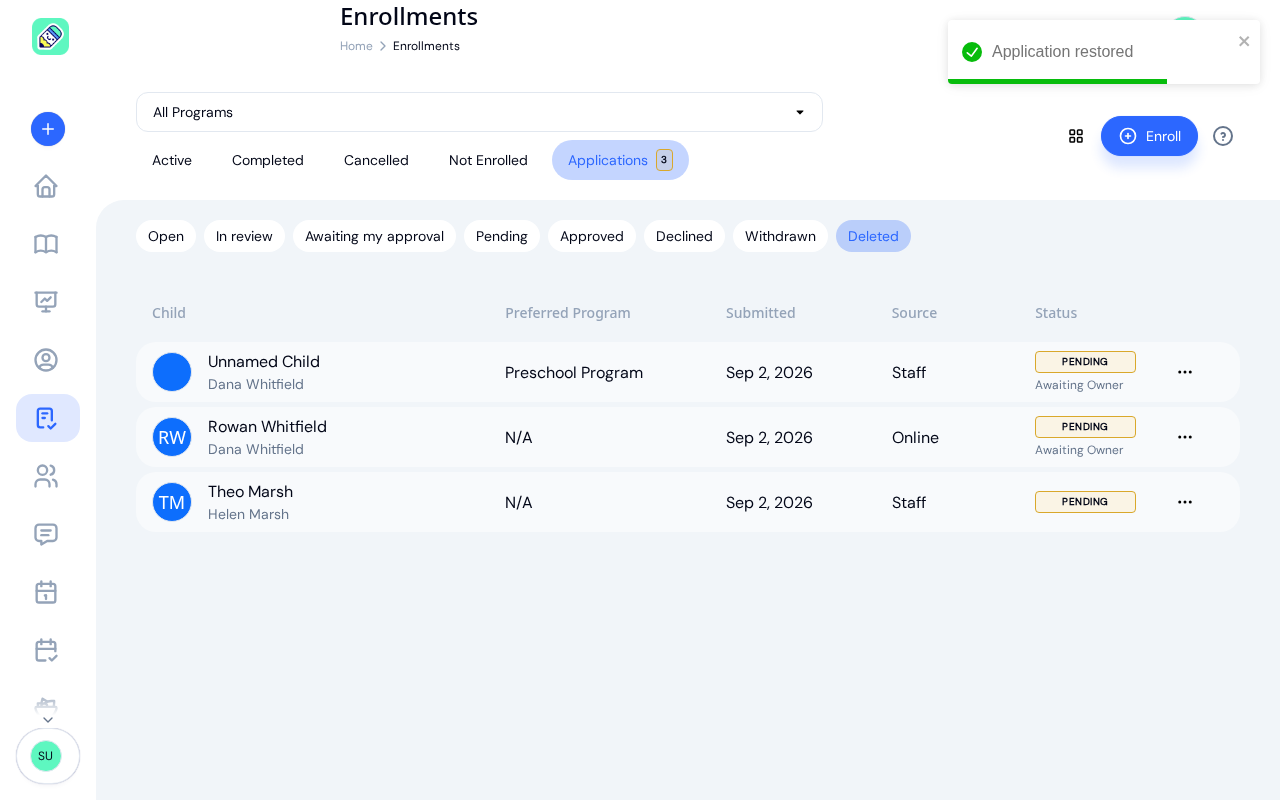Open help via the question mark icon

pos(1223,136)
